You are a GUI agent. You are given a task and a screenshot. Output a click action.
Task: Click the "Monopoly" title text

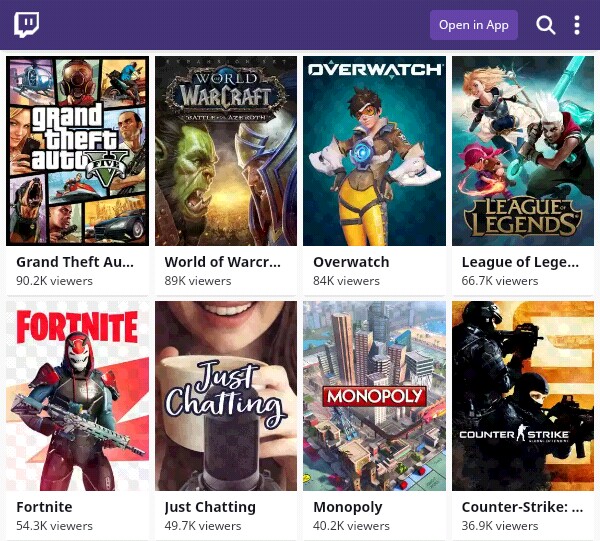pos(347,508)
